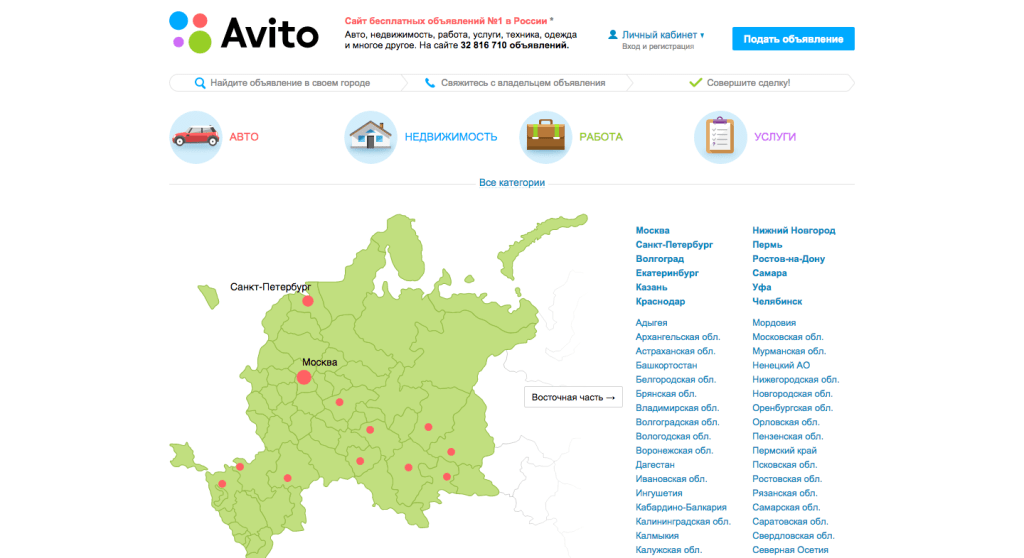Select Дагестан region
This screenshot has width=1024, height=558.
point(655,465)
